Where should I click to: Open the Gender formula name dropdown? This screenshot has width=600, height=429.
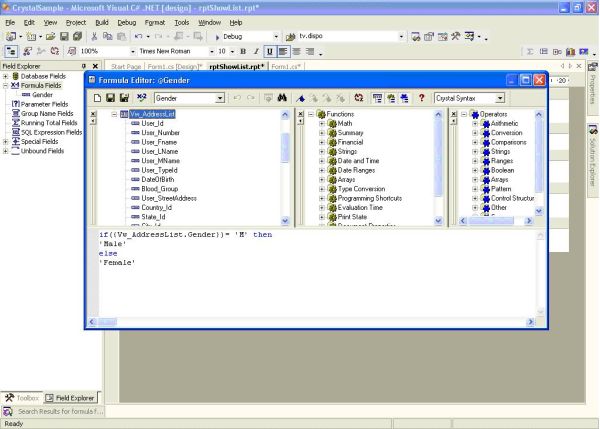coord(220,98)
